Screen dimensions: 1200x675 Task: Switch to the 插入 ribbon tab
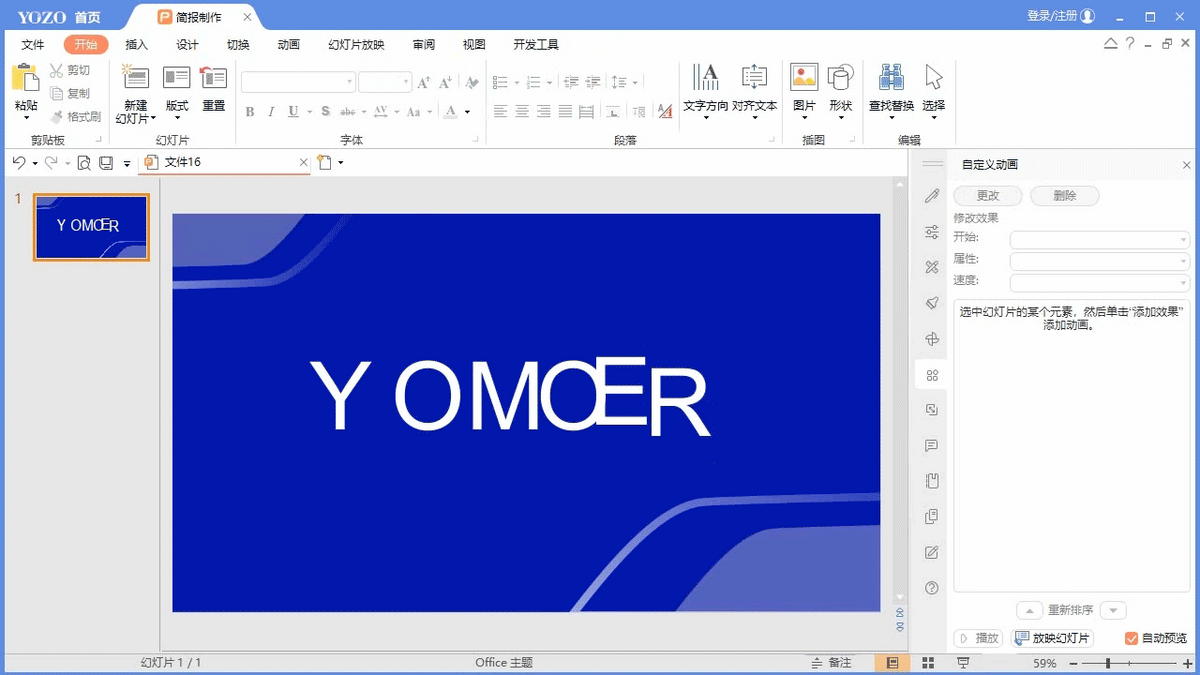click(x=136, y=45)
